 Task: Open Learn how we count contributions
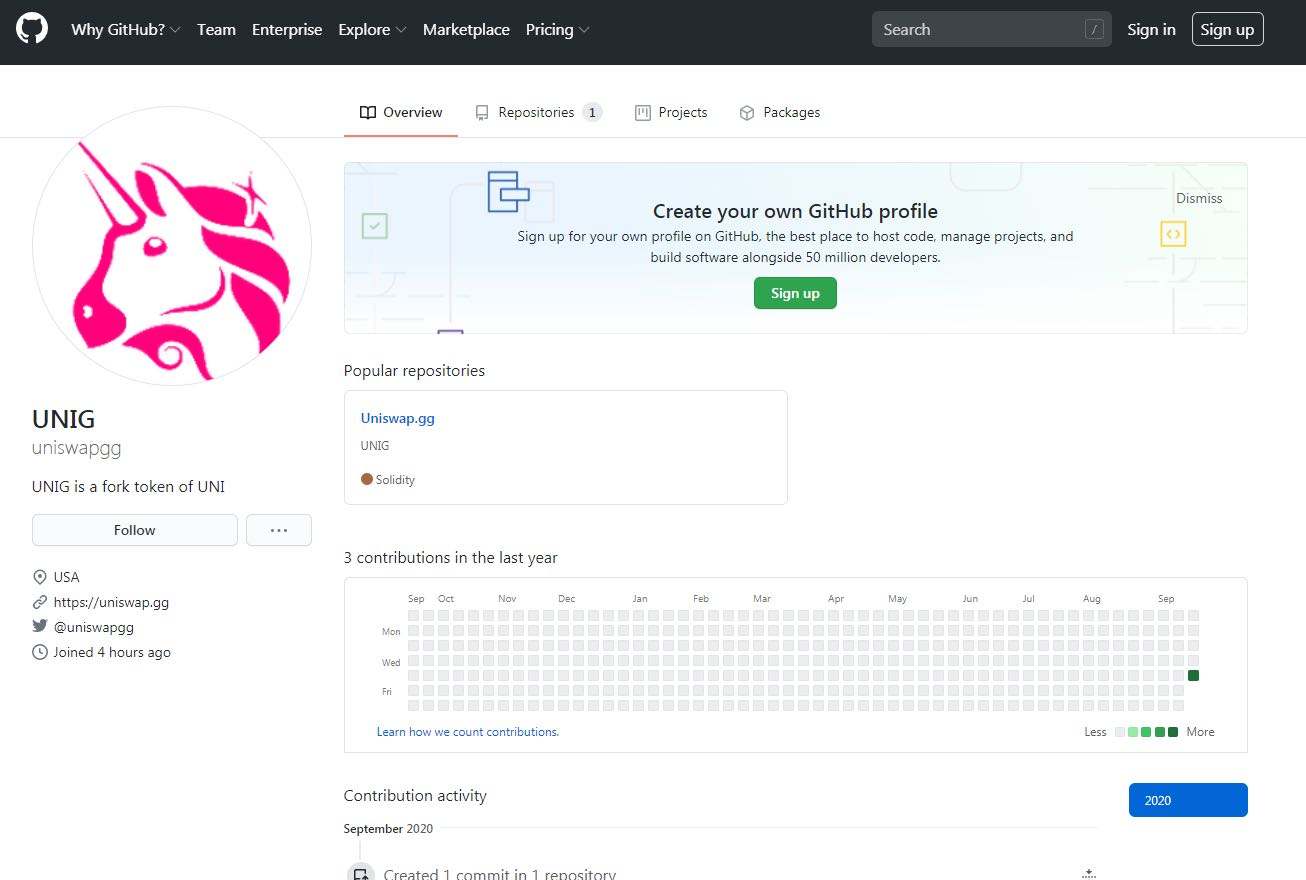coord(468,732)
